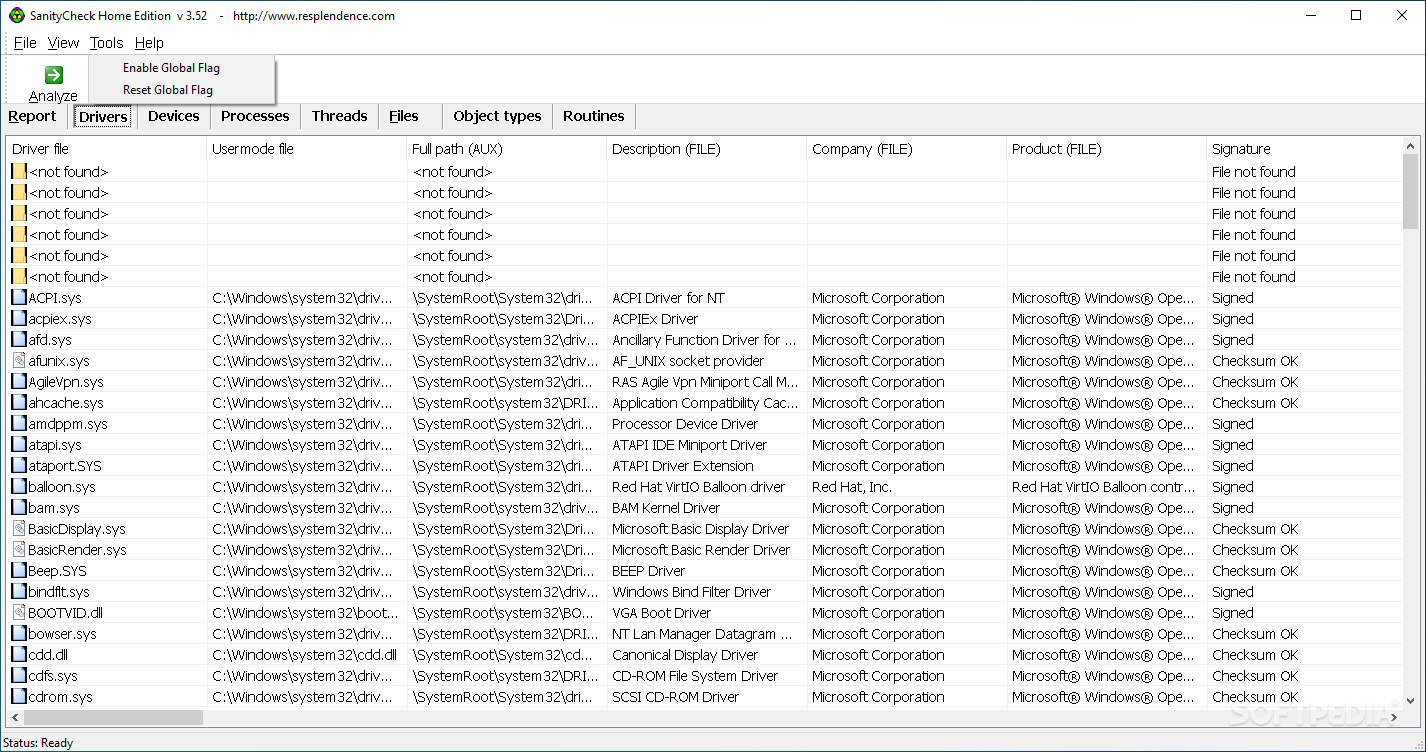The image size is (1426, 752).
Task: Switch to the Report tab
Action: click(32, 116)
